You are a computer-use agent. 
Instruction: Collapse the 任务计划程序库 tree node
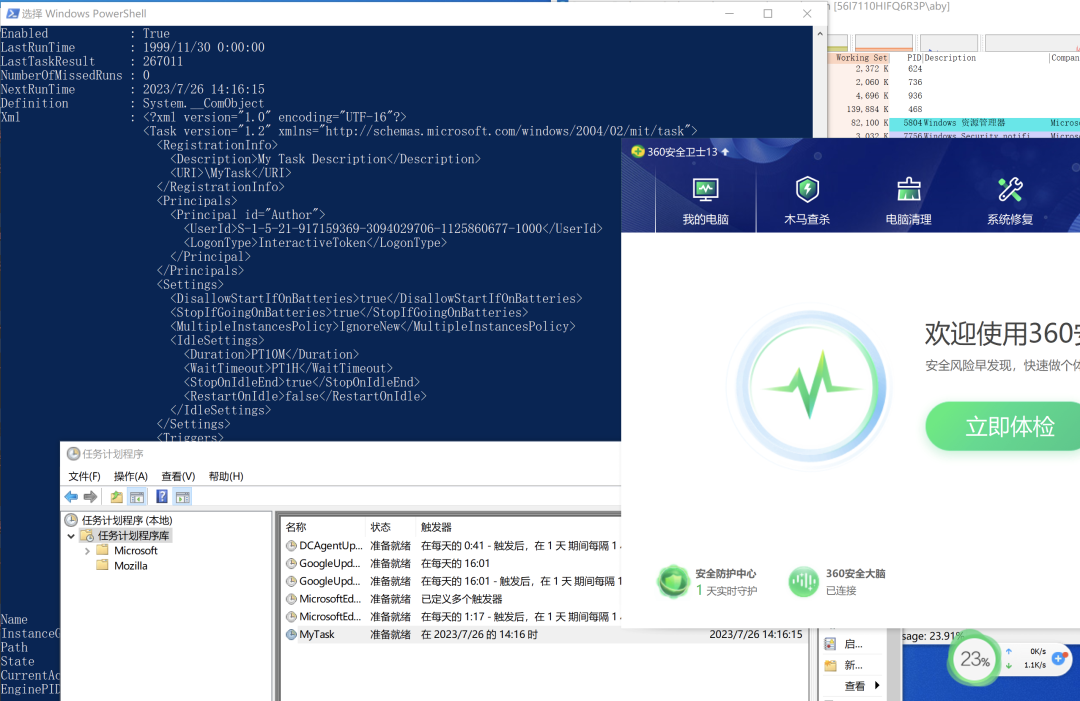click(x=71, y=536)
